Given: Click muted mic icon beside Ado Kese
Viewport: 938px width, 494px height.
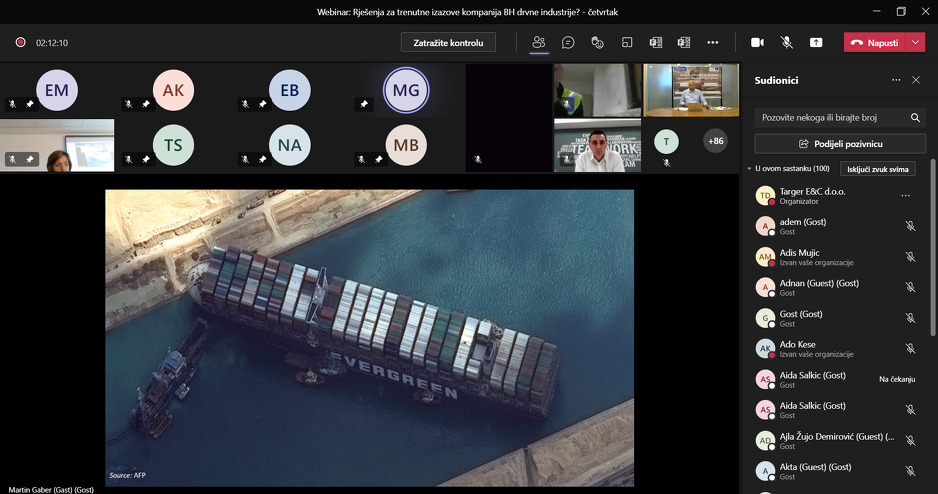Looking at the screenshot, I should tap(910, 349).
